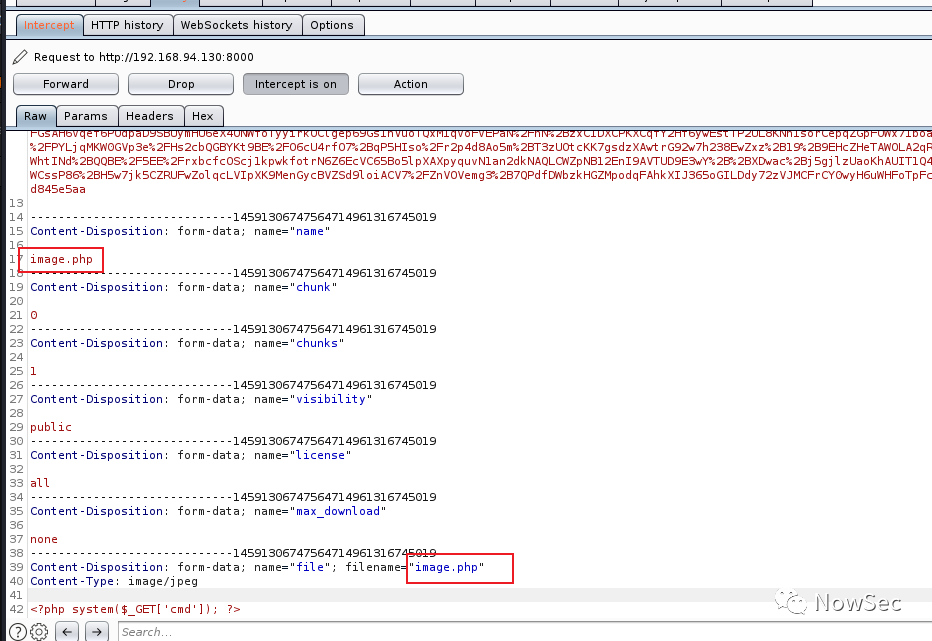The height and width of the screenshot is (641, 932).
Task: Click Content-Type: image/jpeg line
Action: coord(114,581)
